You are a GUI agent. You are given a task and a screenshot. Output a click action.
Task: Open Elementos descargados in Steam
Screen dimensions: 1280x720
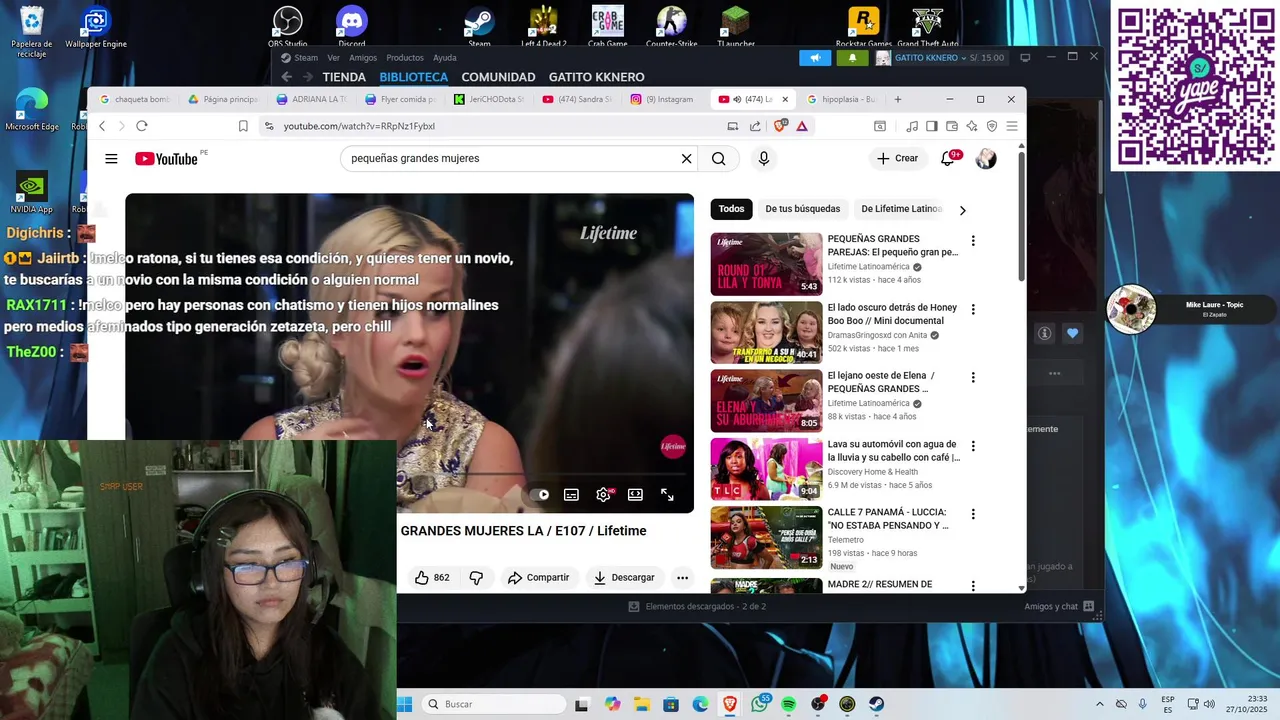click(x=697, y=606)
